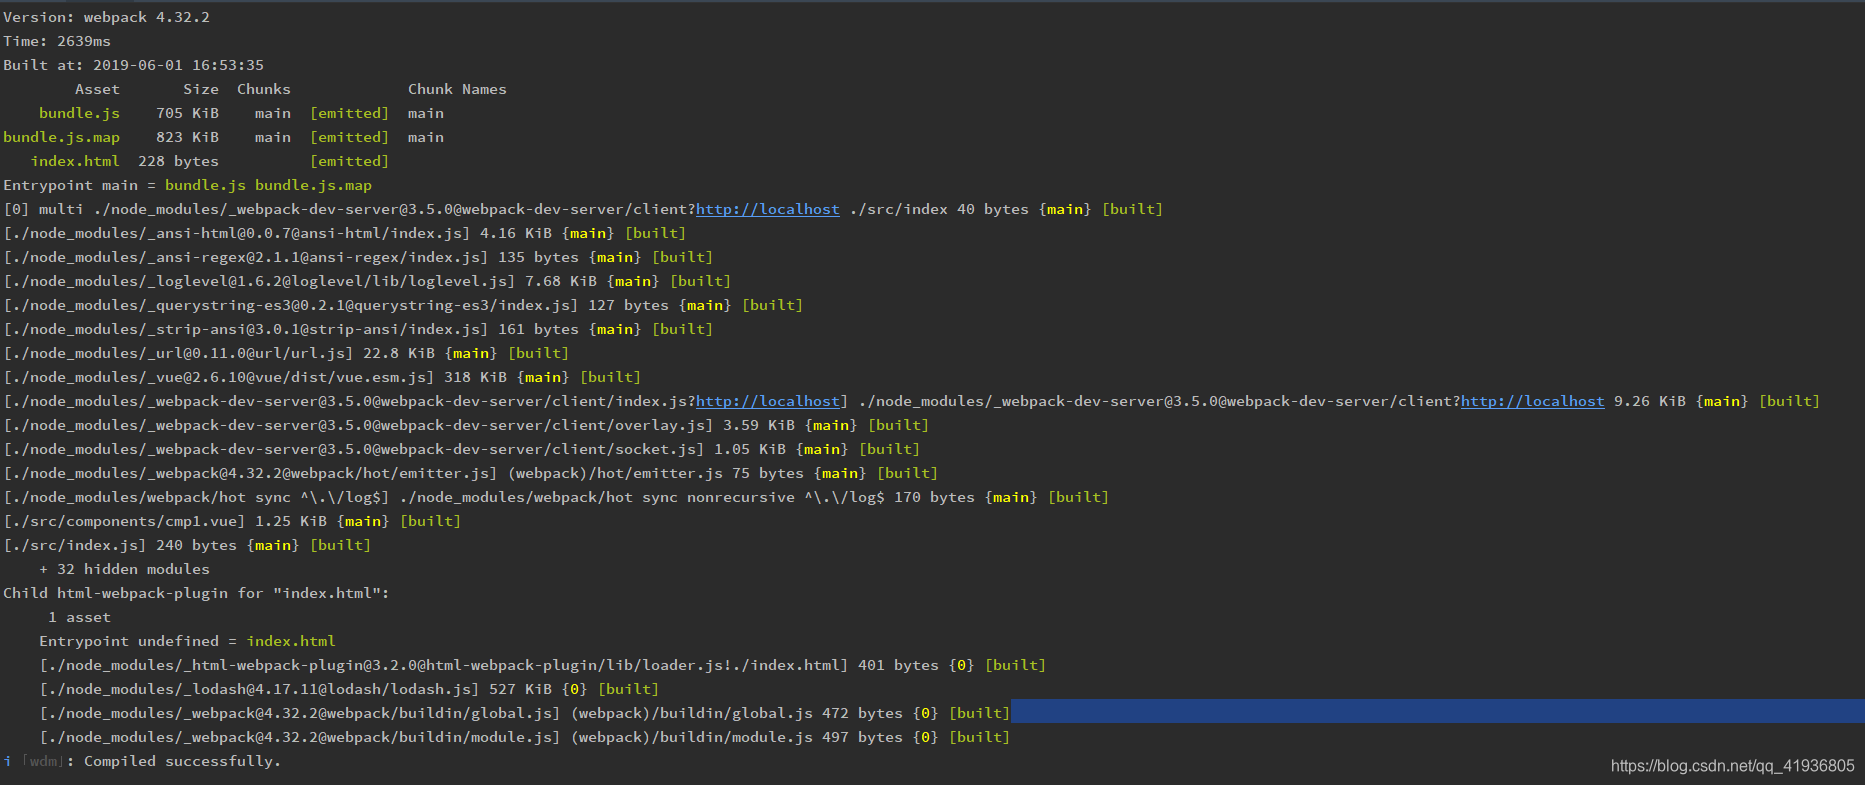The width and height of the screenshot is (1865, 785).
Task: Click the 'webpack/hot sync' log line
Action: pos(556,497)
